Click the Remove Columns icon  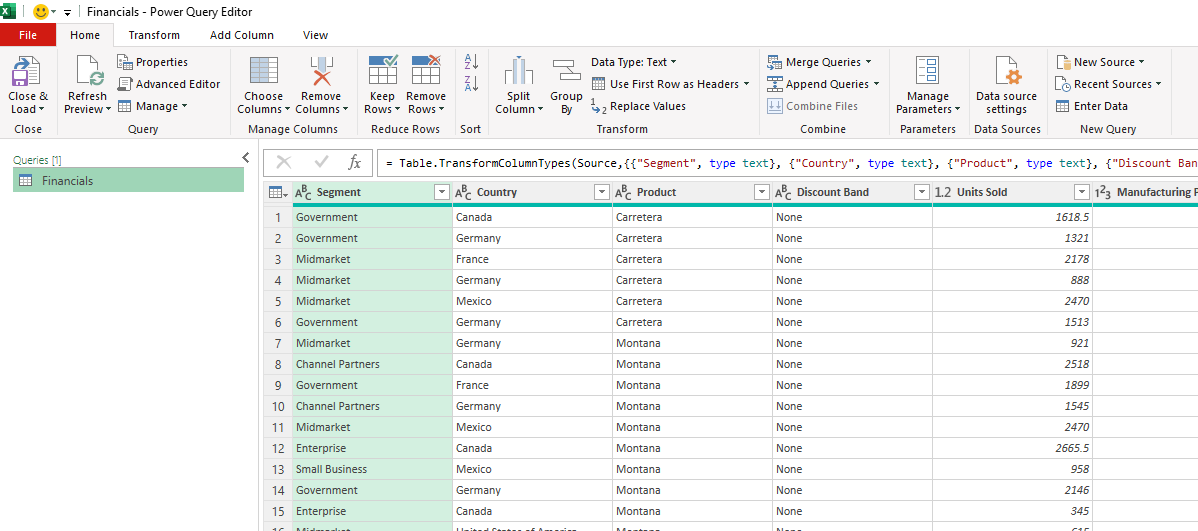point(321,71)
